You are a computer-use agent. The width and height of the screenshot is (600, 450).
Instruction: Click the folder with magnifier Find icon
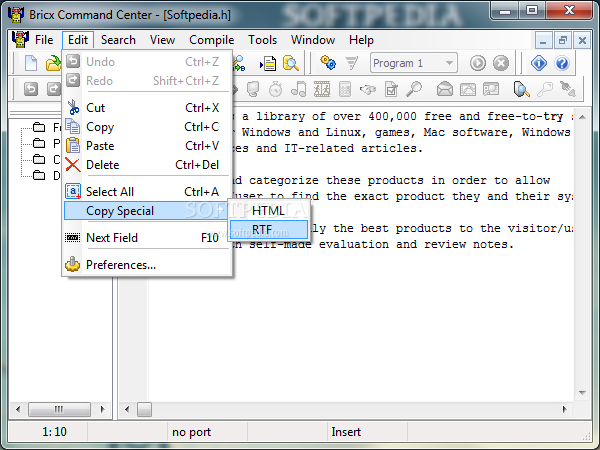point(291,63)
